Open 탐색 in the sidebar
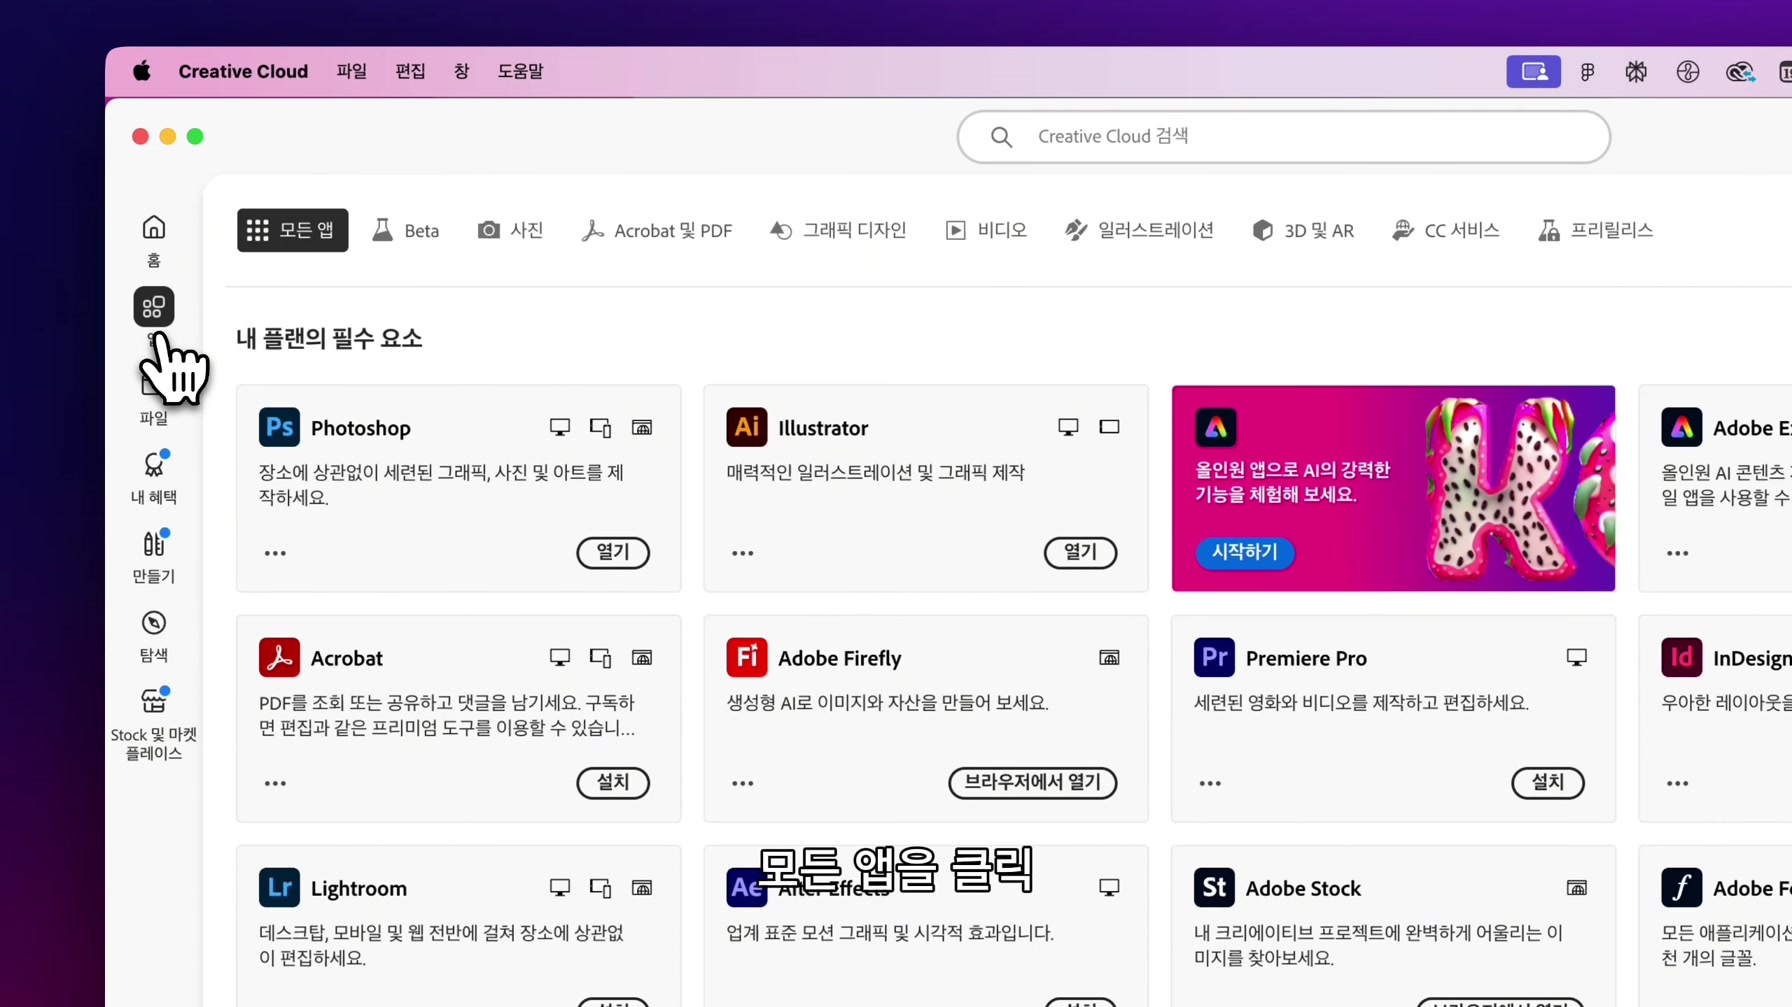Screen dimensions: 1792x1007 [x=153, y=636]
